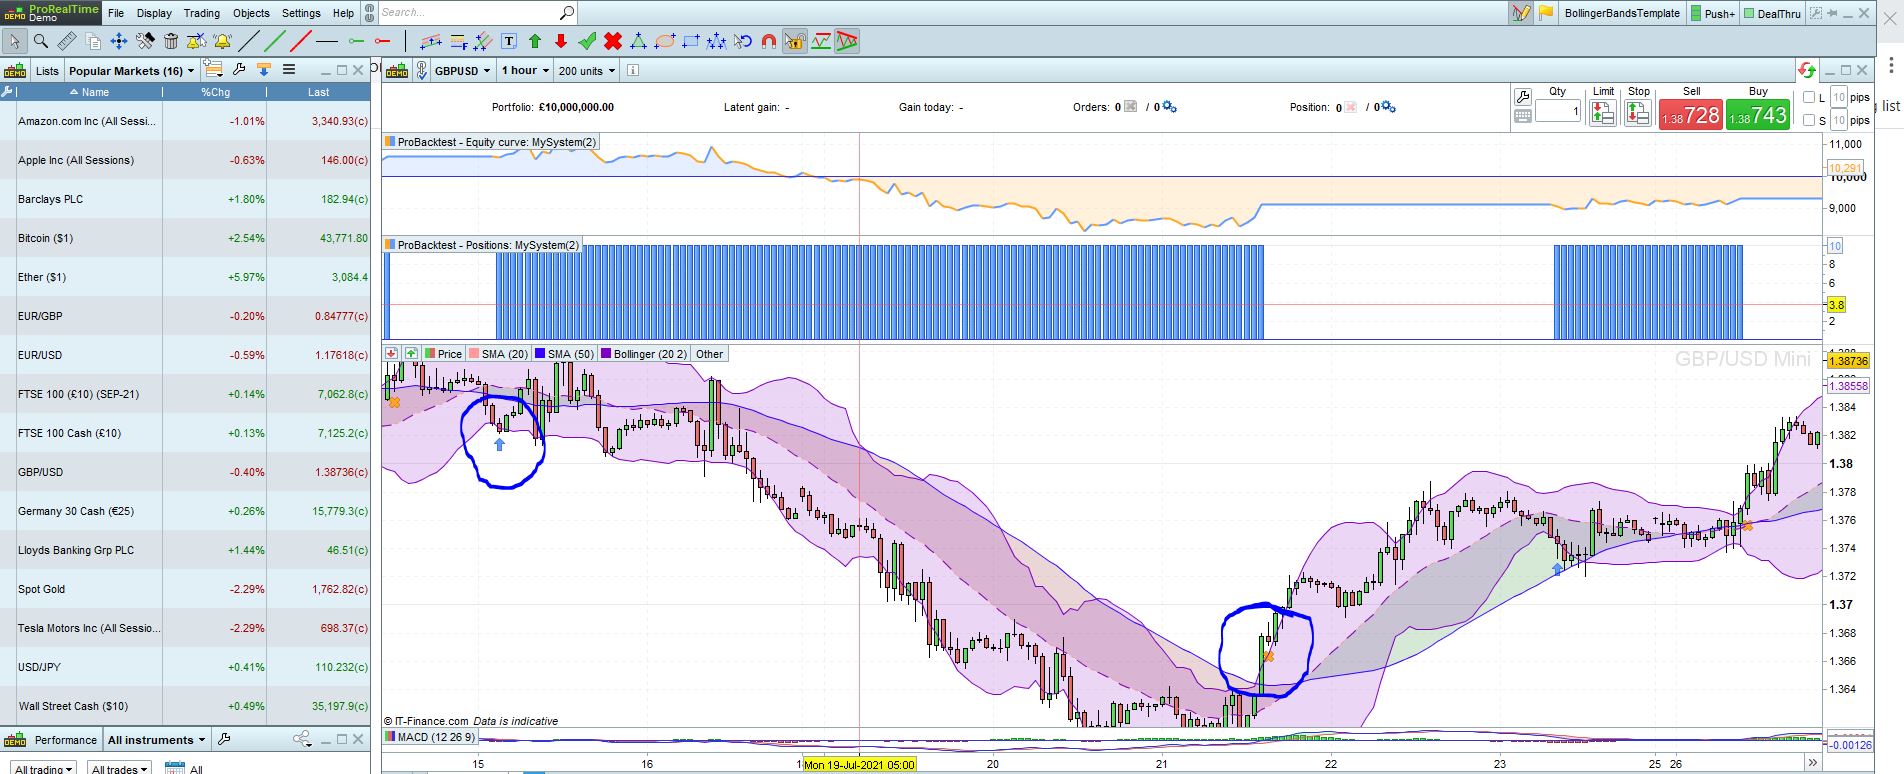This screenshot has height=774, width=1904.
Task: Open the Popular Markets list dropdown
Action: (x=131, y=71)
